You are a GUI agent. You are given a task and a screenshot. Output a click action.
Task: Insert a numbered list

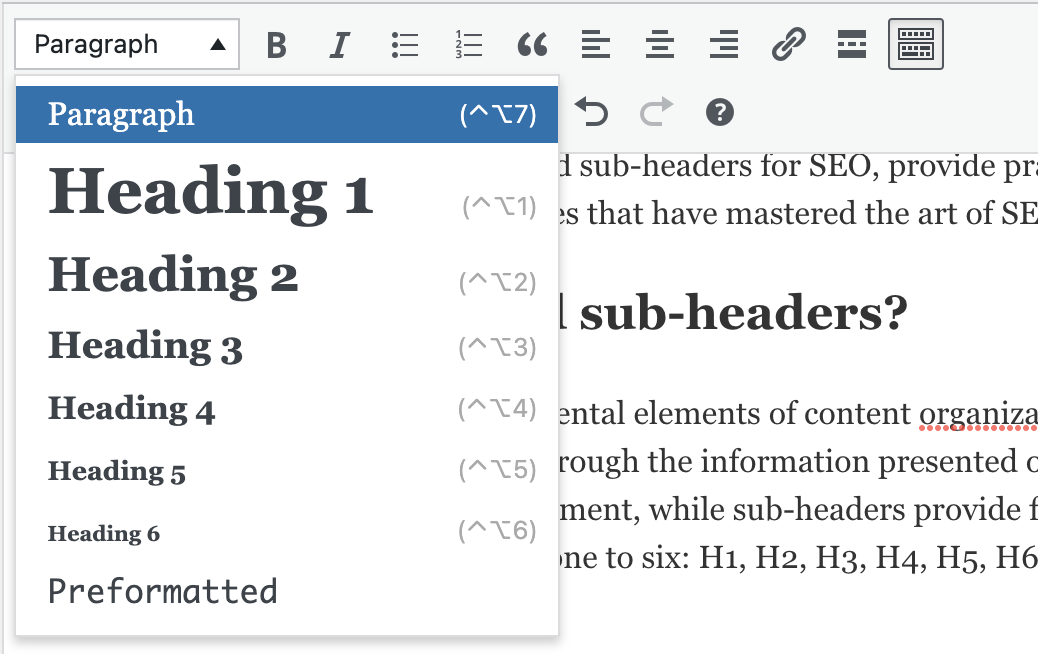coord(468,45)
